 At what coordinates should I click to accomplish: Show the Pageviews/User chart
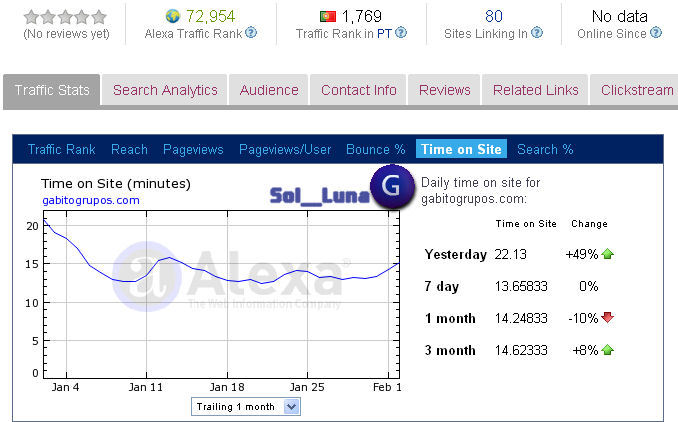pyautogui.click(x=285, y=149)
